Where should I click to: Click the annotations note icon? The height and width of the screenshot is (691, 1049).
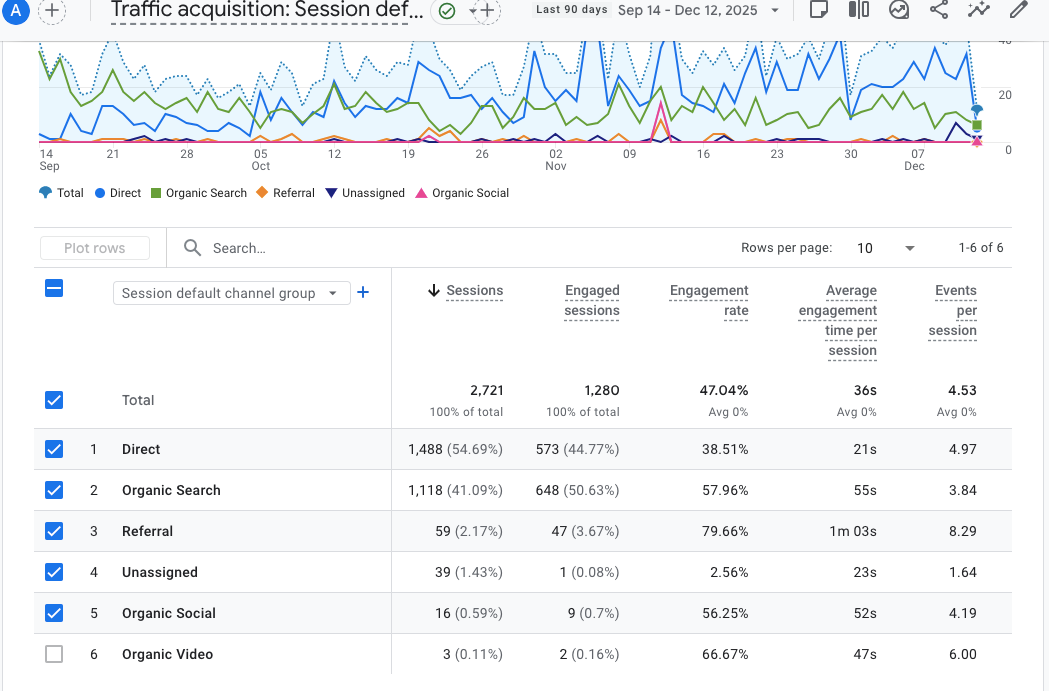coord(818,10)
